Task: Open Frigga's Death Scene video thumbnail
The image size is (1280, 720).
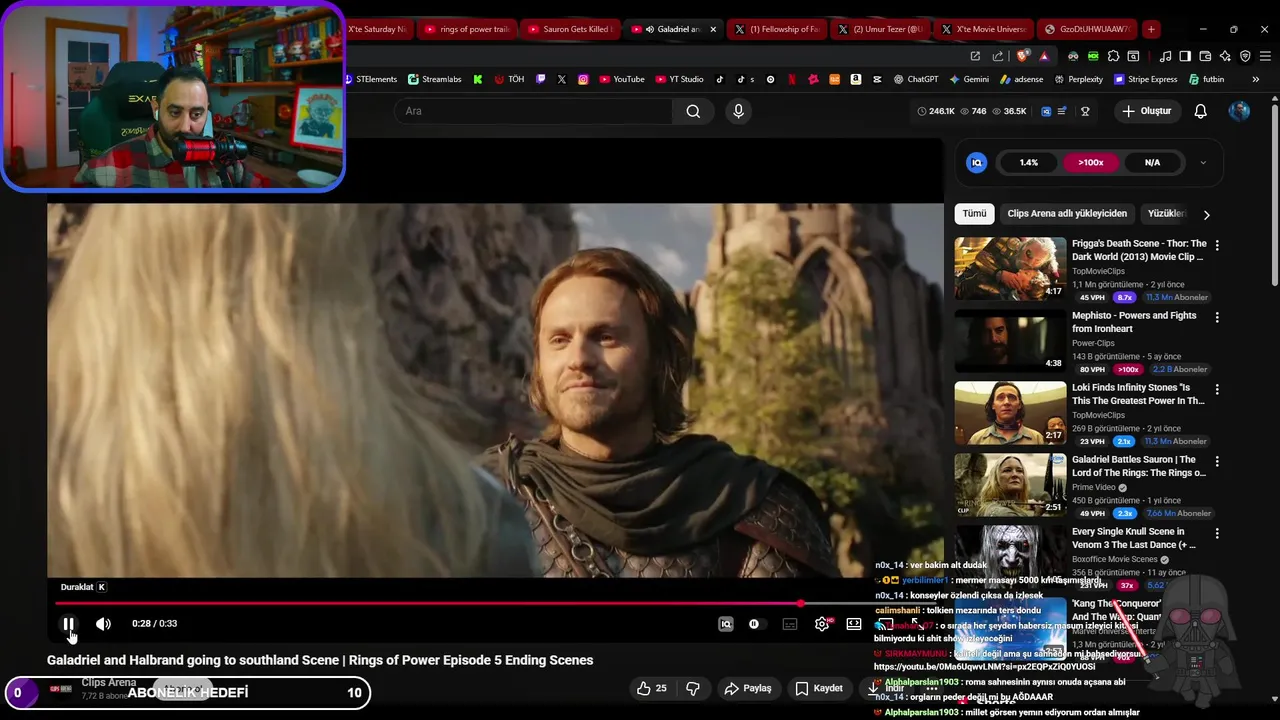Action: (x=1010, y=268)
